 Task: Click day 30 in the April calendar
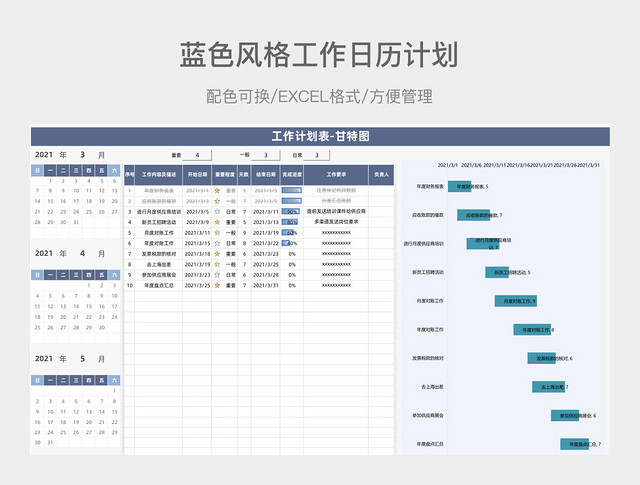[x=102, y=327]
